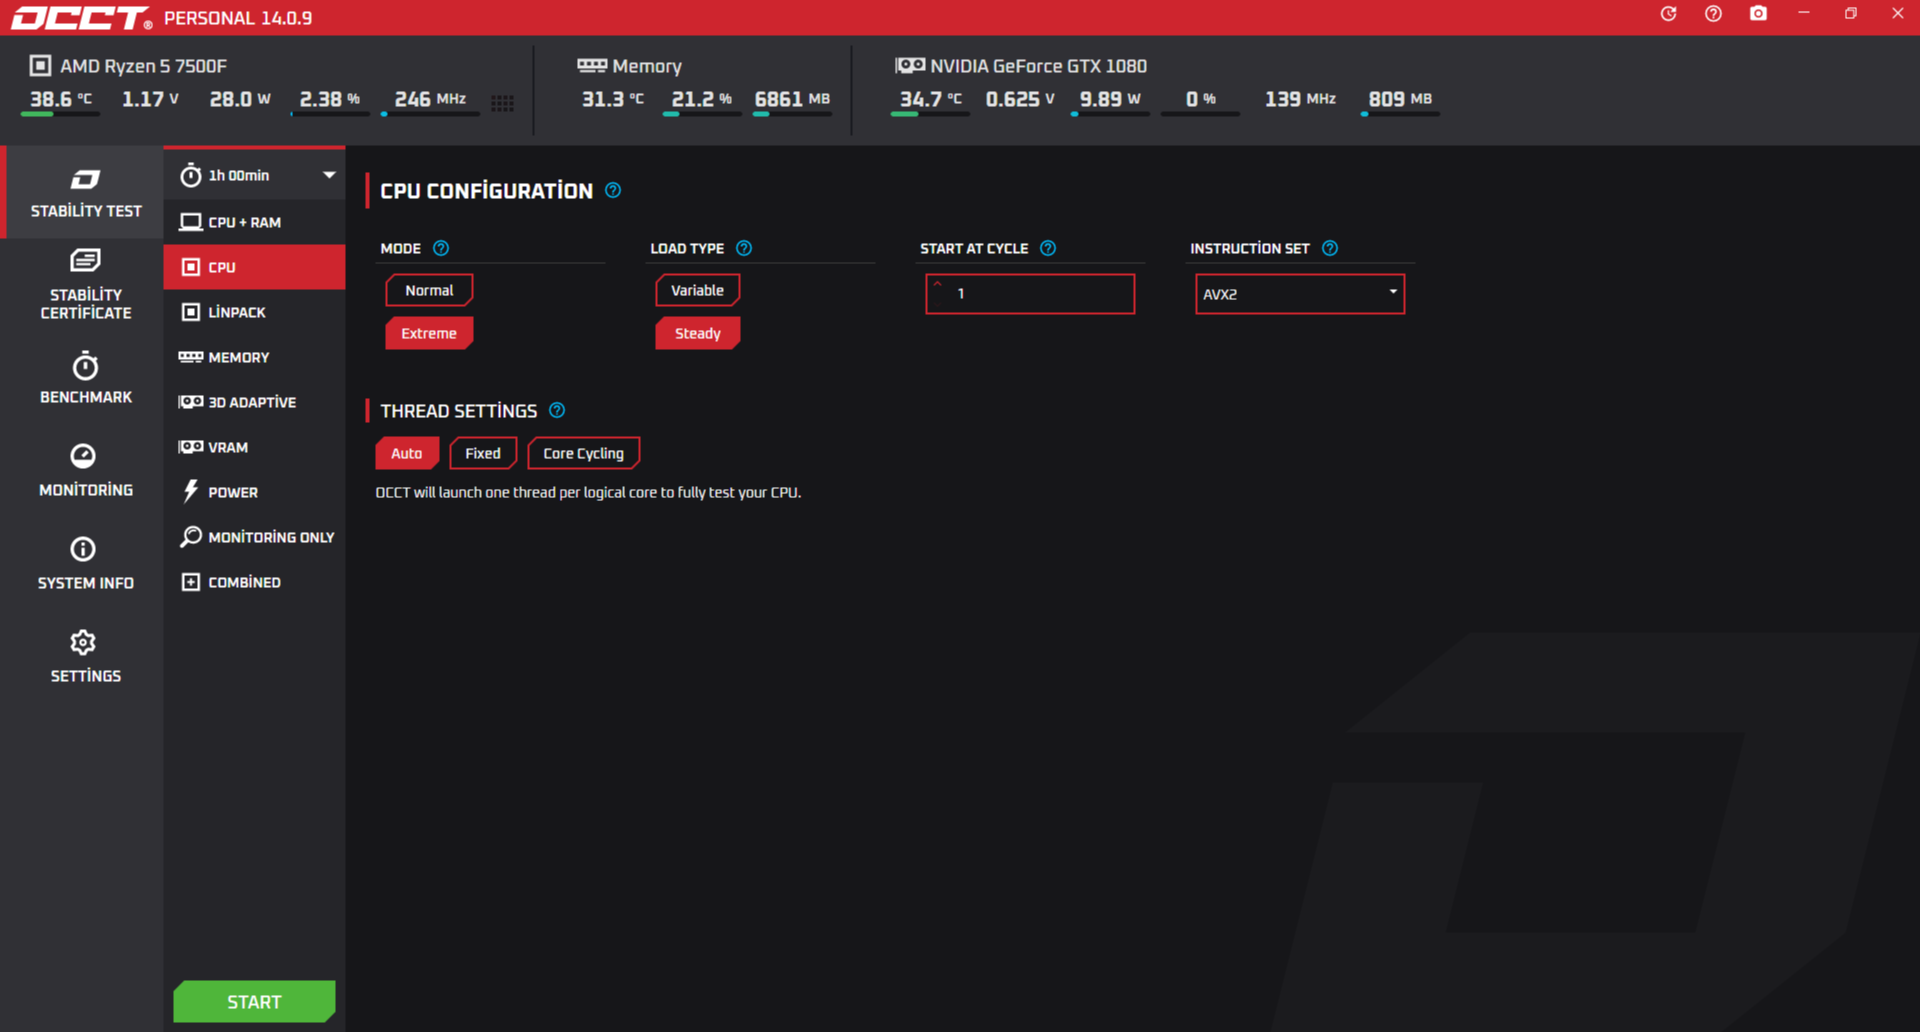The image size is (1920, 1032).
Task: Click the Start At Cycle input field
Action: (x=1030, y=294)
